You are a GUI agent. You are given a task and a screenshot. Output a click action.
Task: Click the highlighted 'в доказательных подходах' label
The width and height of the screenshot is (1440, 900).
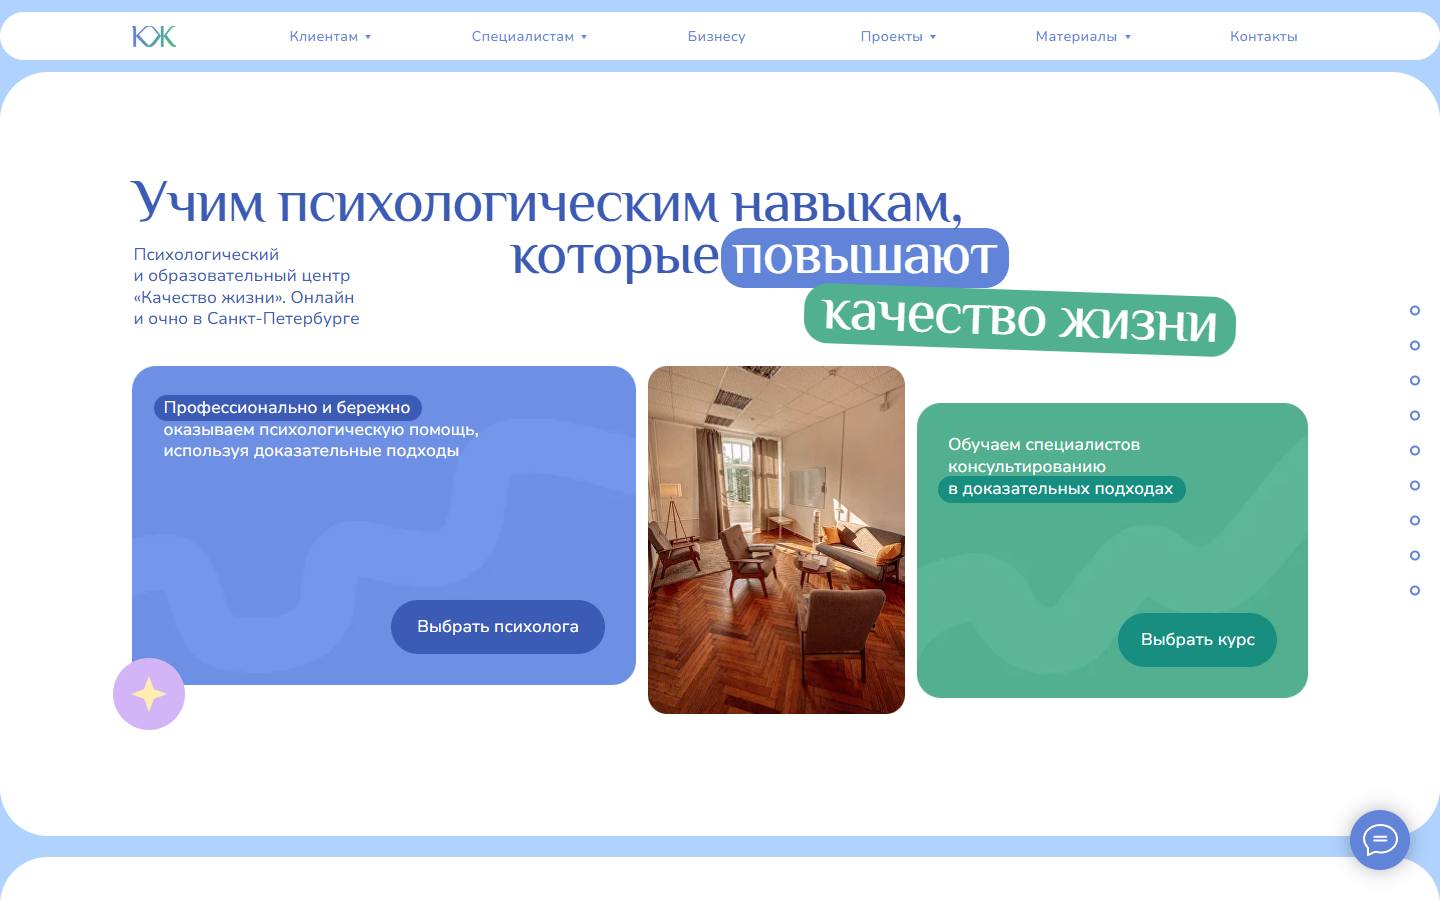[x=1061, y=489]
